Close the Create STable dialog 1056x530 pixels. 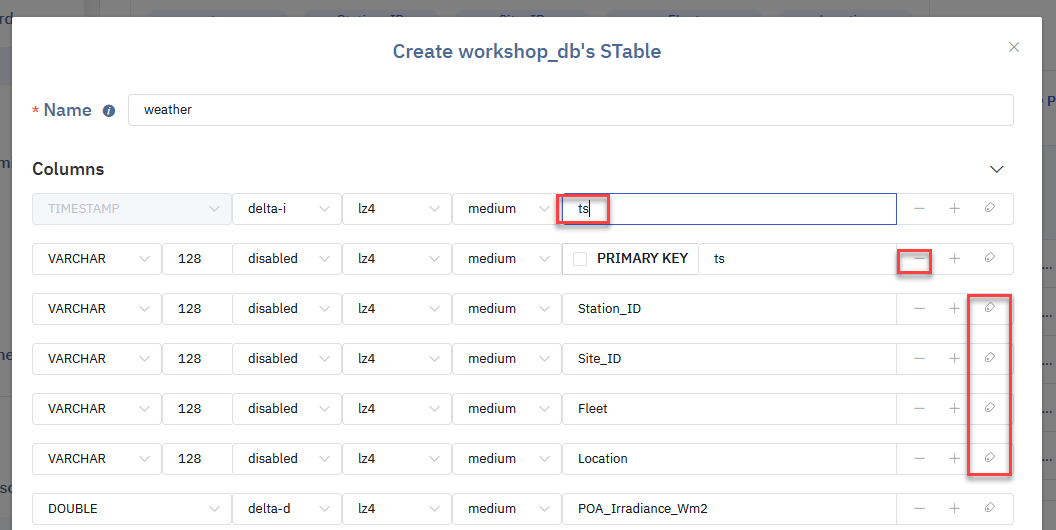coord(1014,47)
